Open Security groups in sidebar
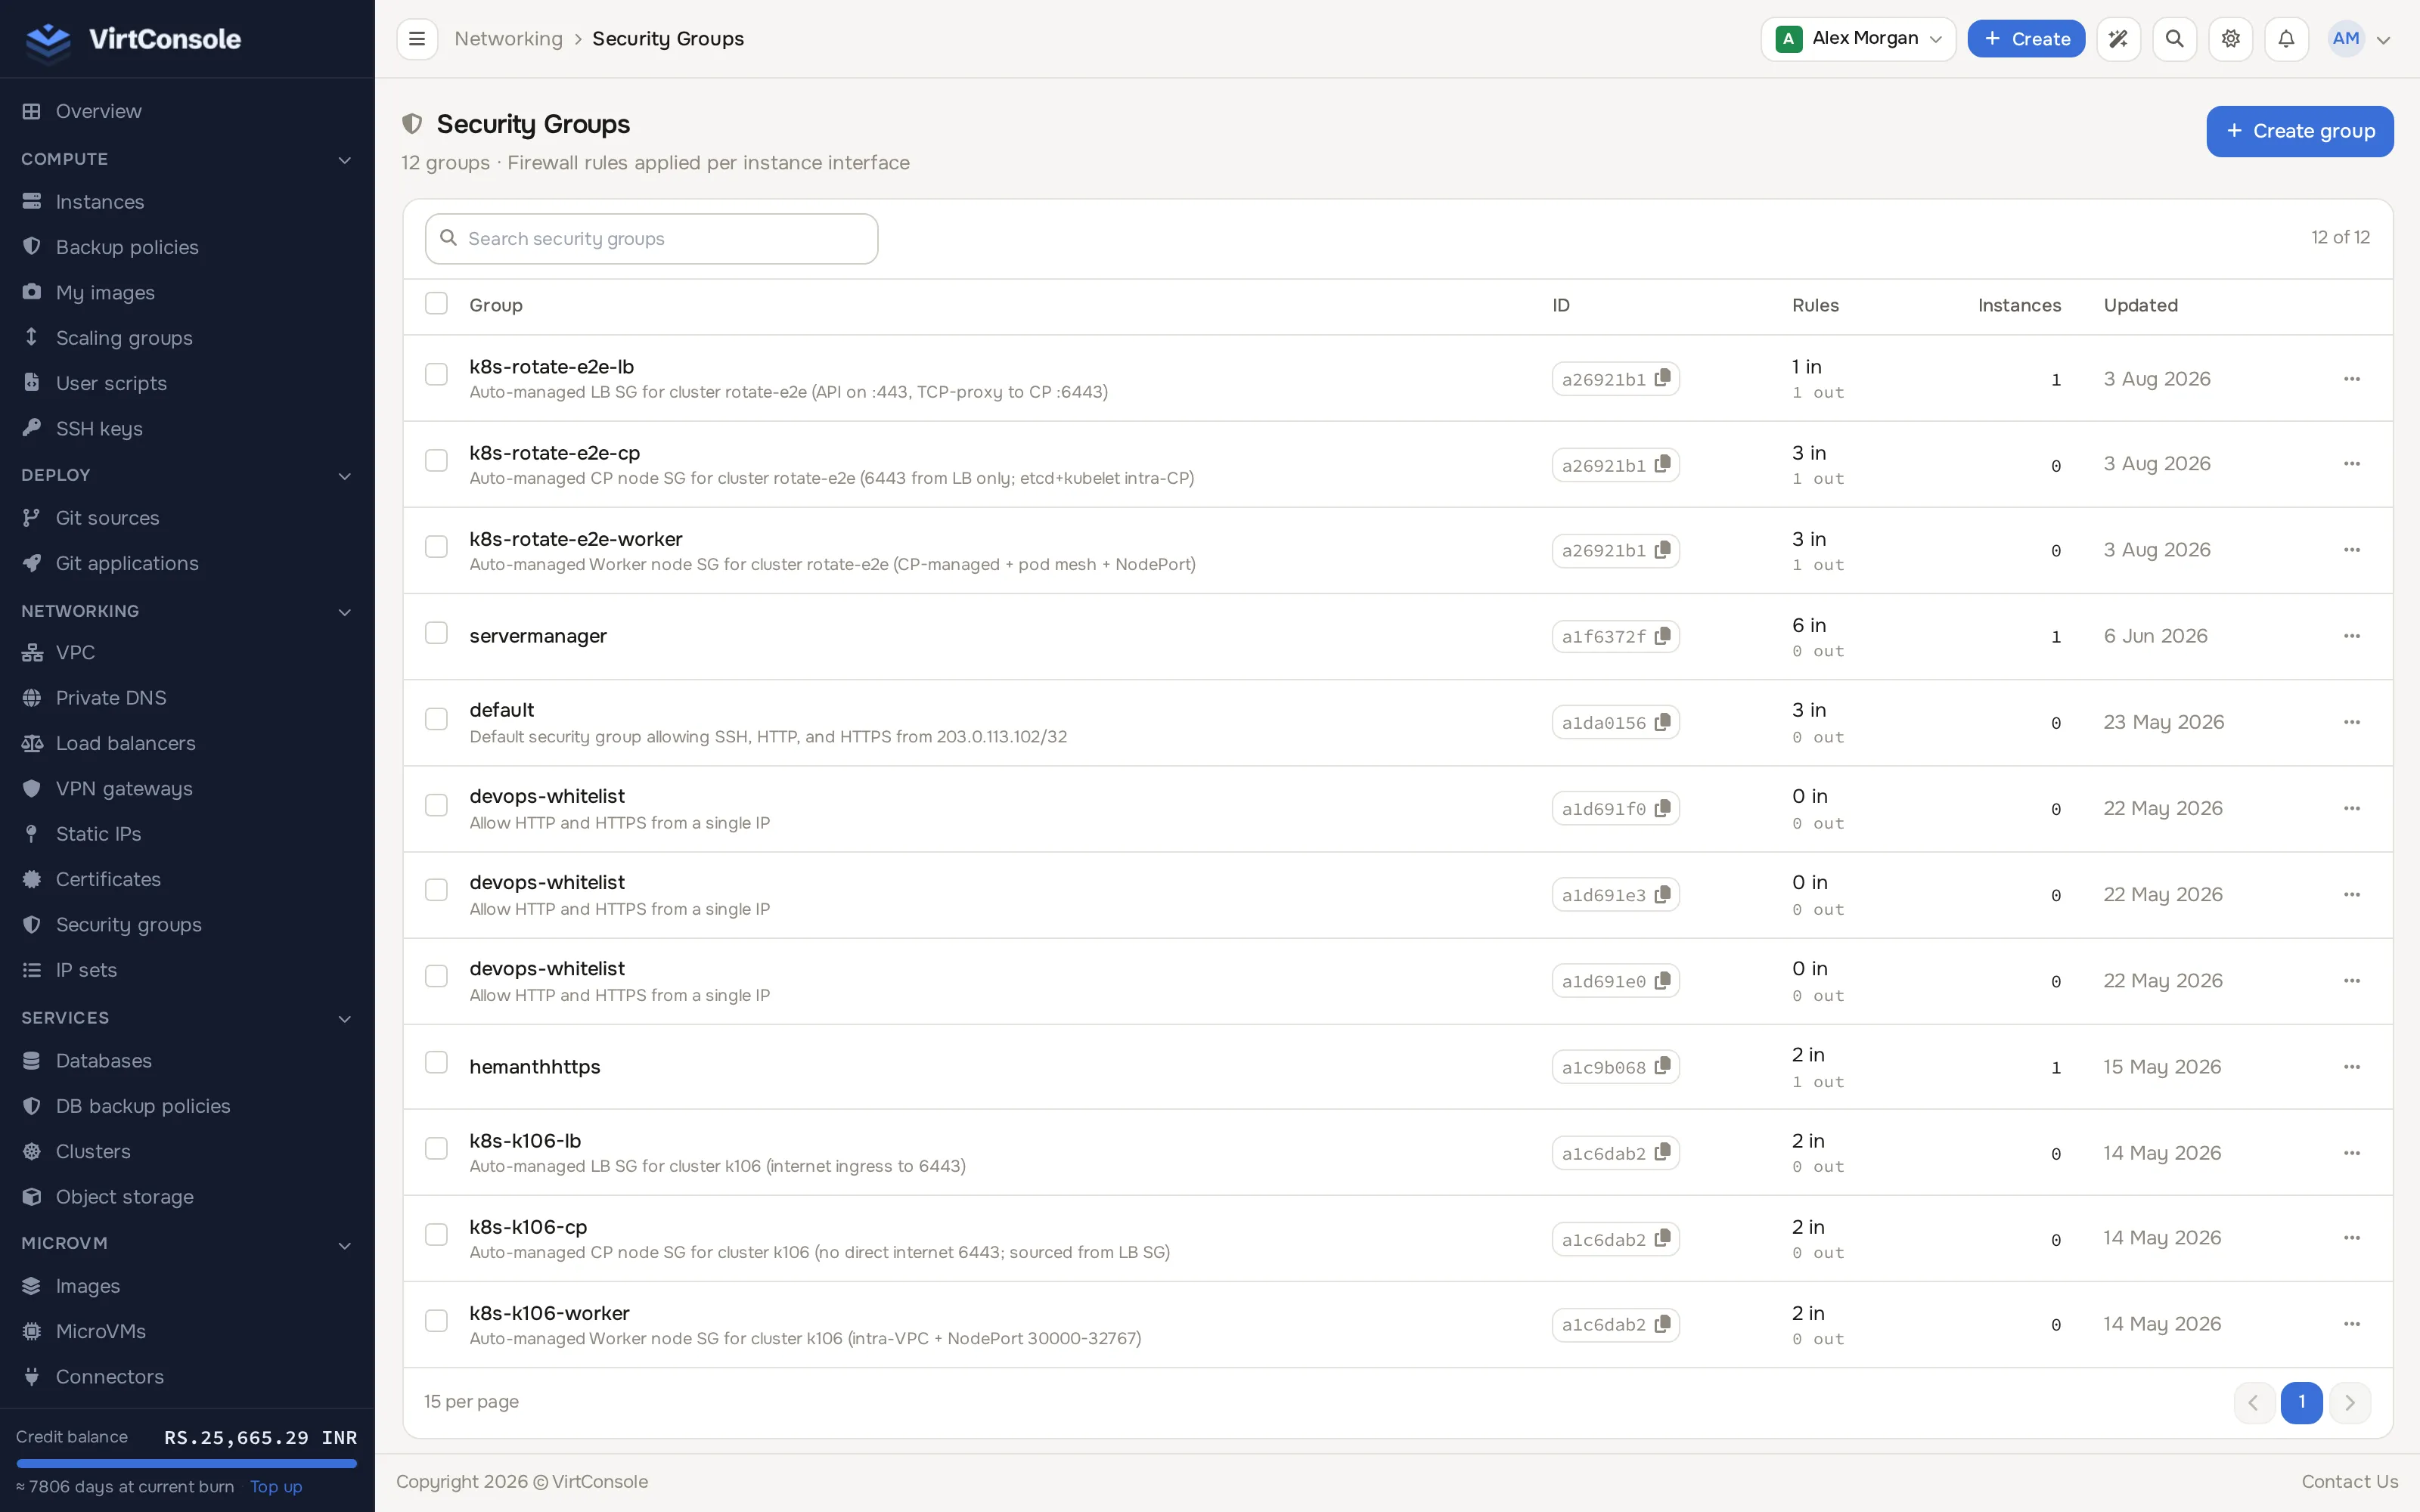 tap(128, 925)
